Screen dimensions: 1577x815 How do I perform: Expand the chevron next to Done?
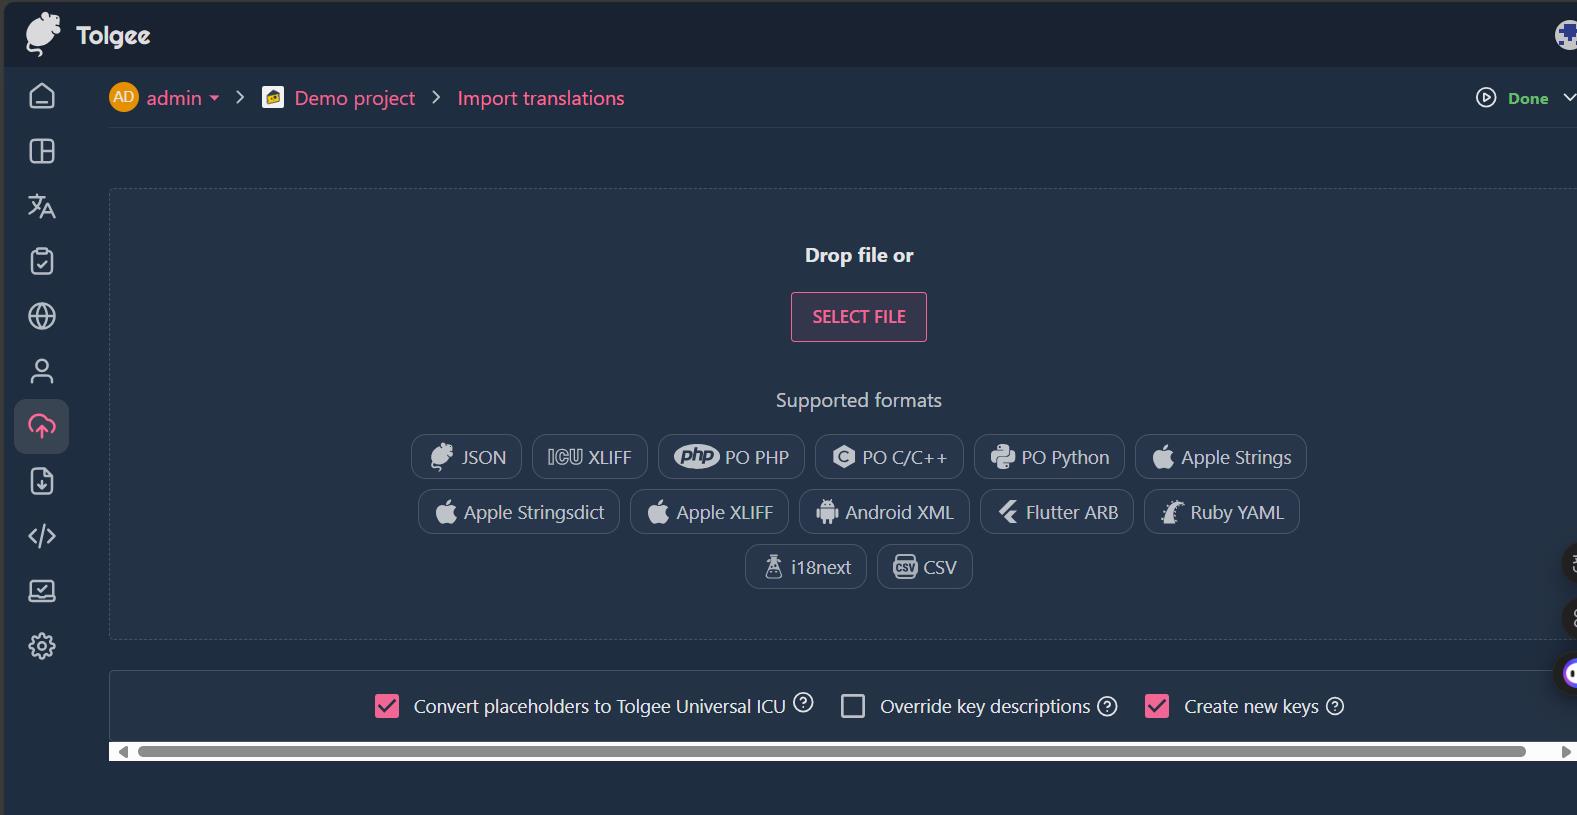click(x=1568, y=97)
